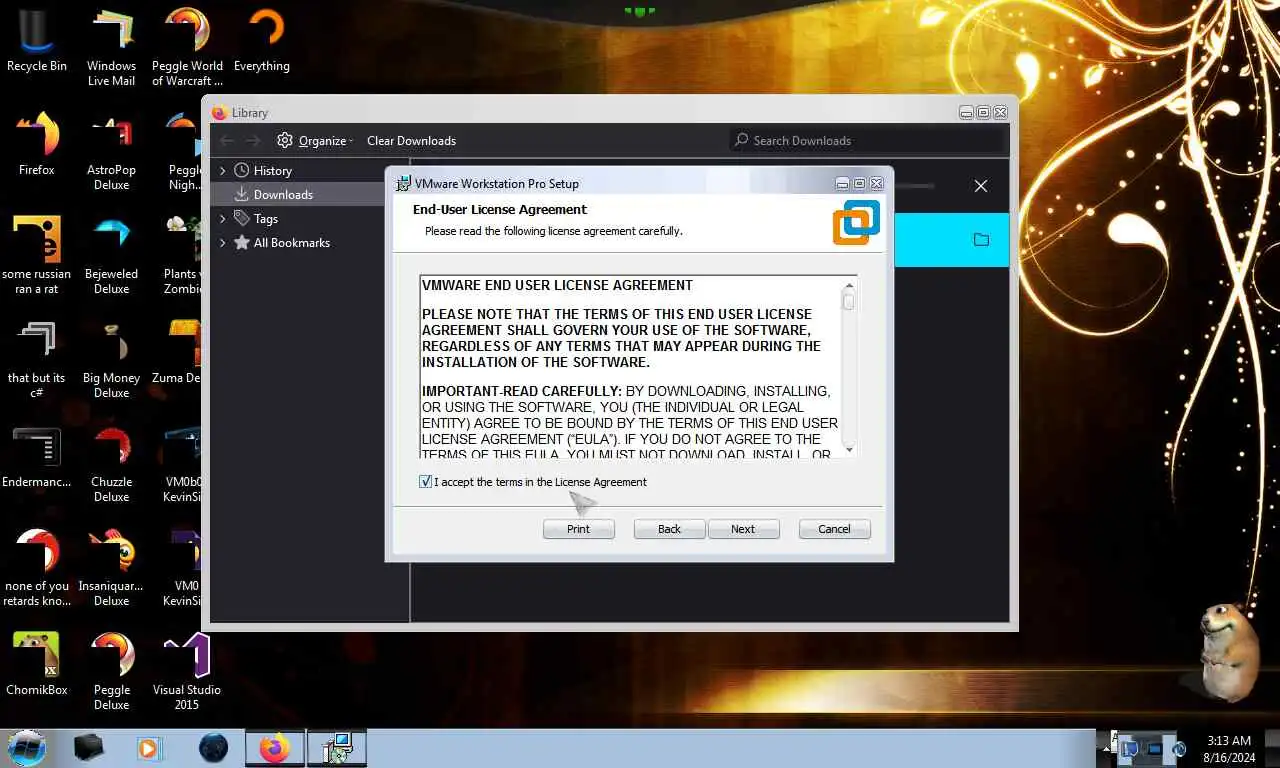Open Peggle Deluxe desktop icon

click(111, 671)
